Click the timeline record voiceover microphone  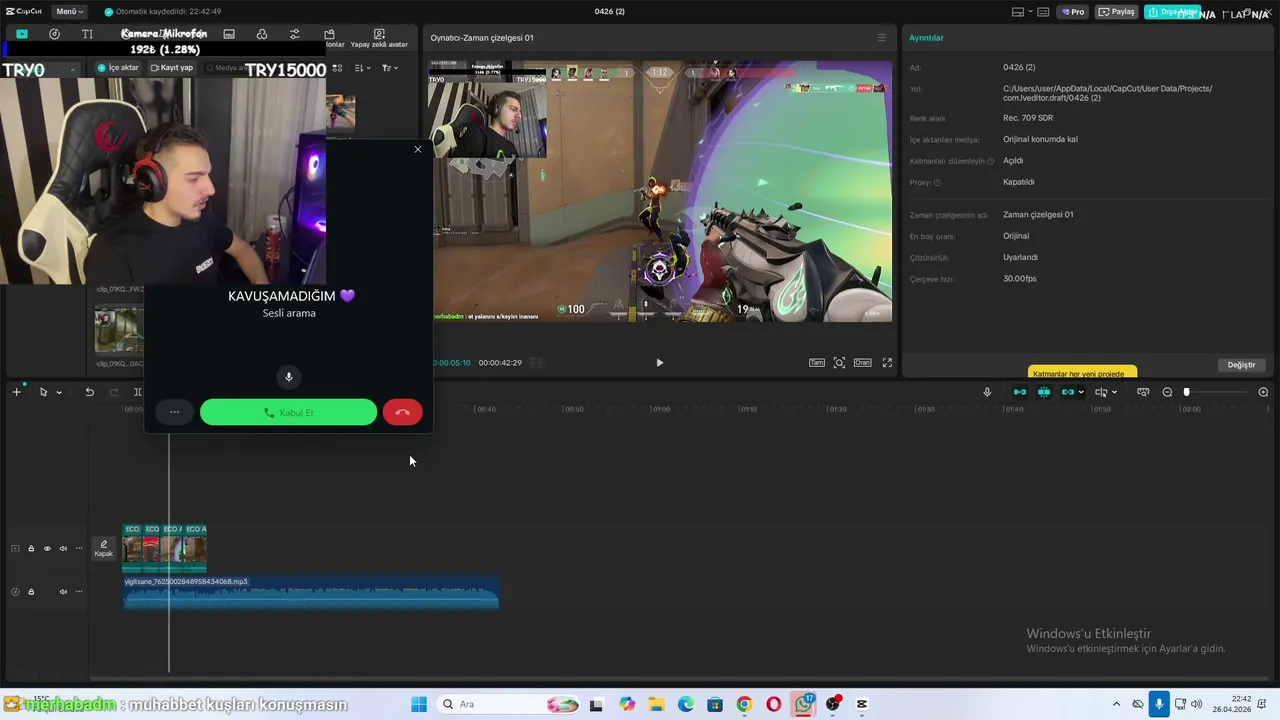(987, 392)
